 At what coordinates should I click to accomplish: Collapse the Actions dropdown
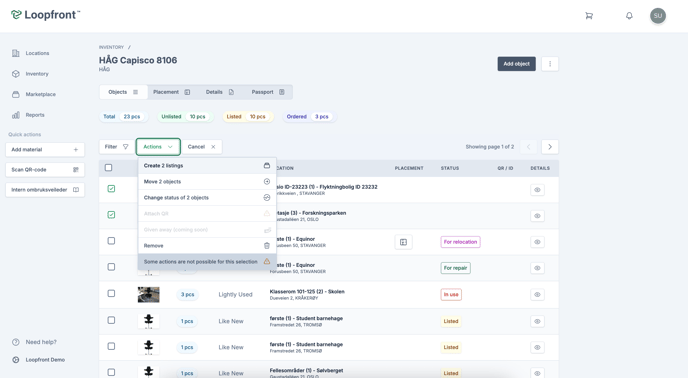pyautogui.click(x=158, y=147)
